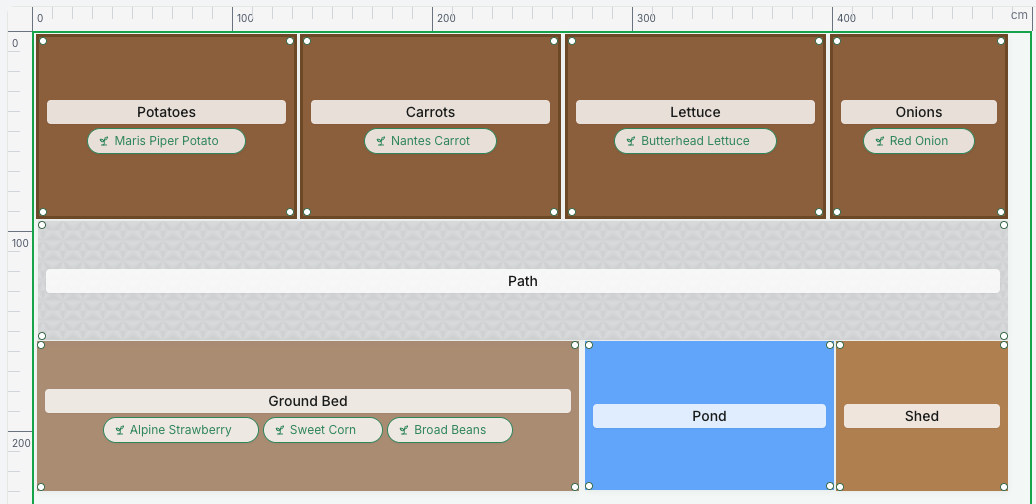Select the Ground Bed label
1036x504 pixels.
coord(308,401)
